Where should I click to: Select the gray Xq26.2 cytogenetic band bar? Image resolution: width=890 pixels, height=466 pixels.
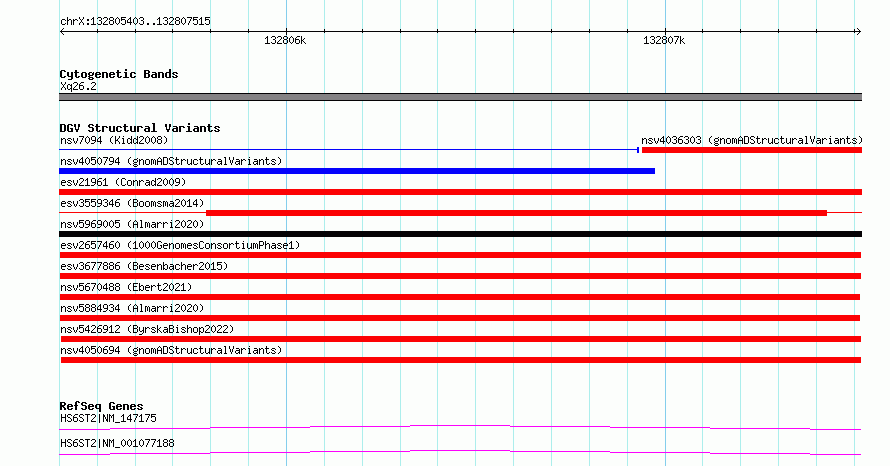pos(460,97)
